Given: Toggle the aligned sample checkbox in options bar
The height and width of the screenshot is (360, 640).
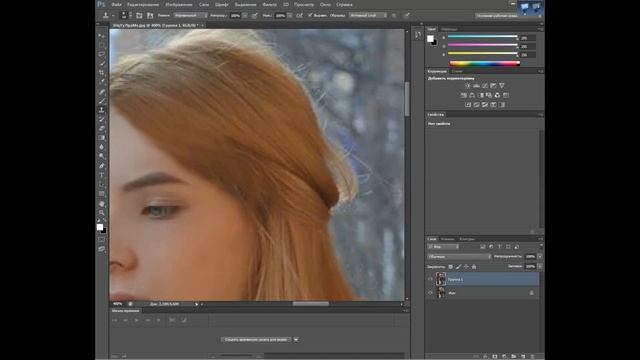Looking at the screenshot, I should click(310, 16).
